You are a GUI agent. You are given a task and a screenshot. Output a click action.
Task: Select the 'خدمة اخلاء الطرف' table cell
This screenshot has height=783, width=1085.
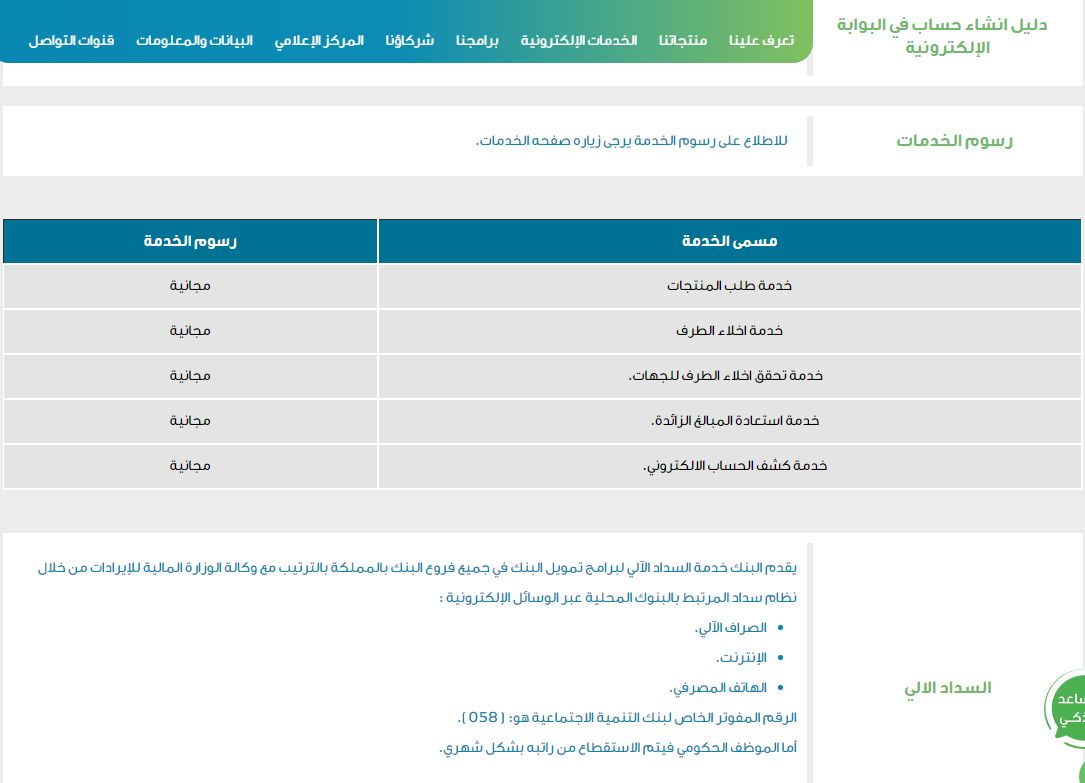[x=729, y=331]
